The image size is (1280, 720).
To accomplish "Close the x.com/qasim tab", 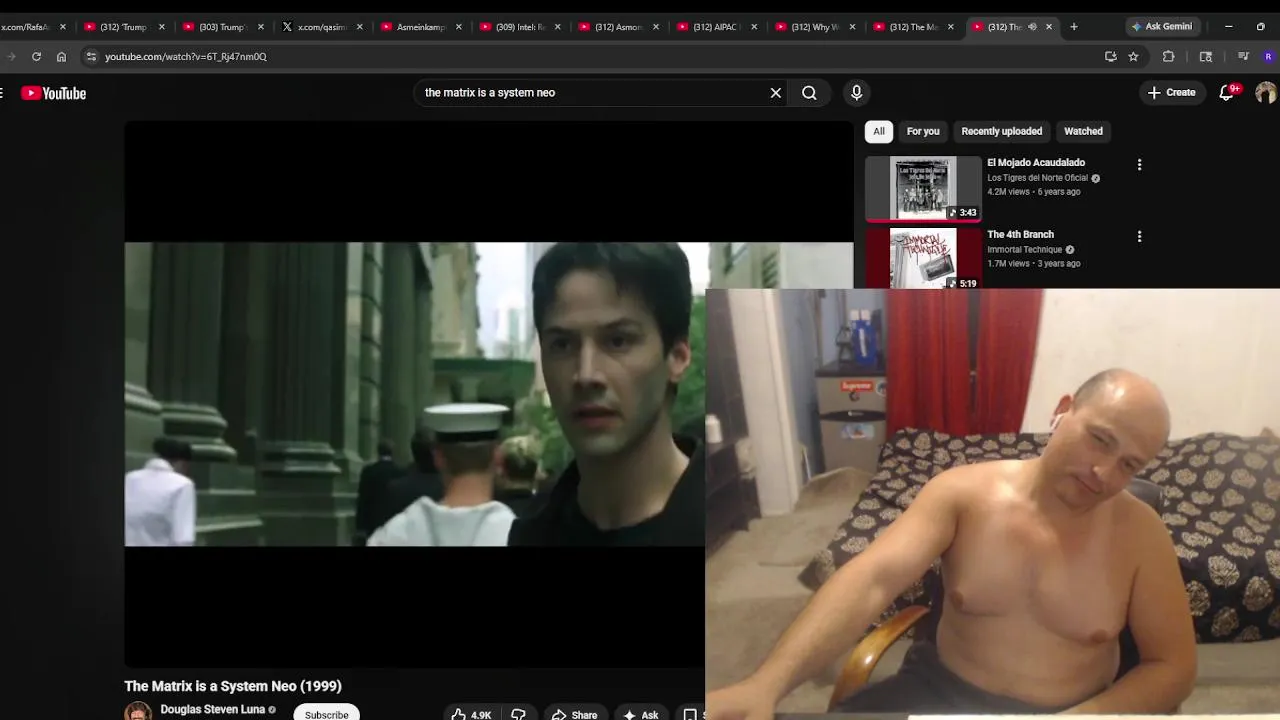I will pyautogui.click(x=360, y=27).
